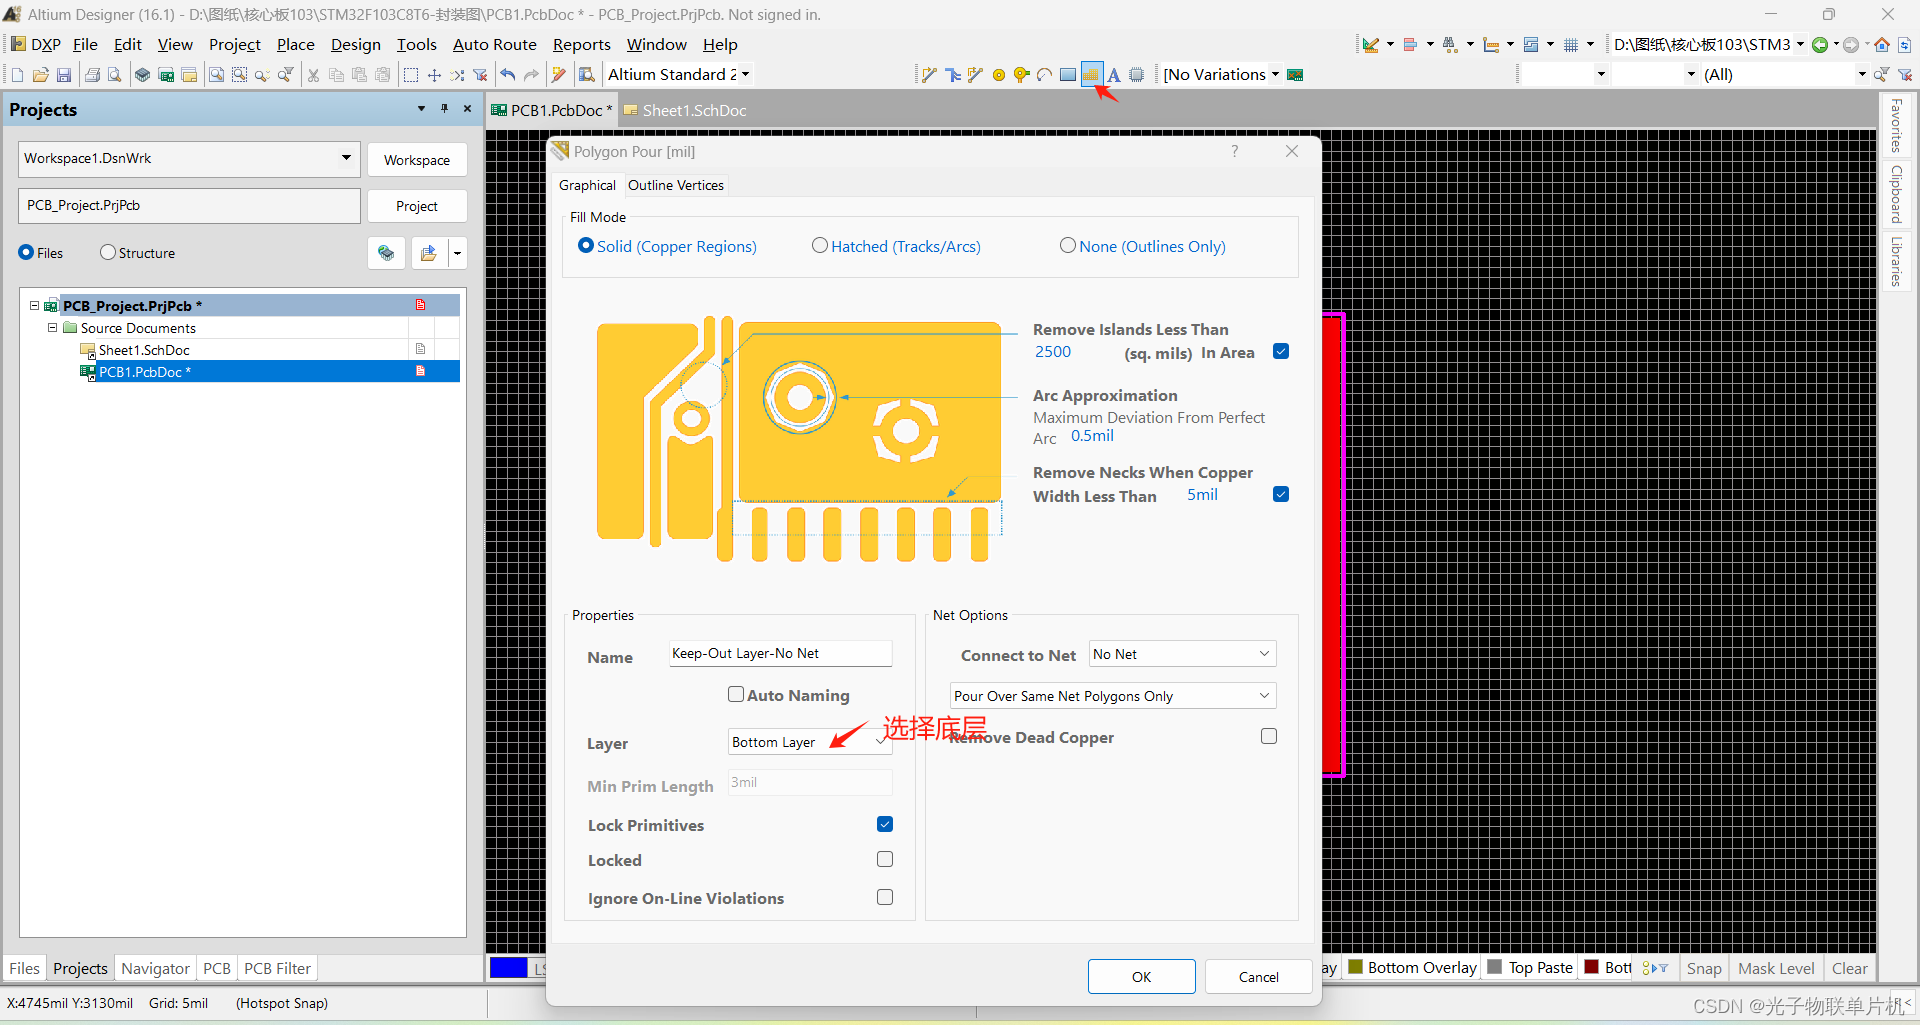Select the Place Fill rectangle tool
The height and width of the screenshot is (1025, 1920).
[1068, 75]
